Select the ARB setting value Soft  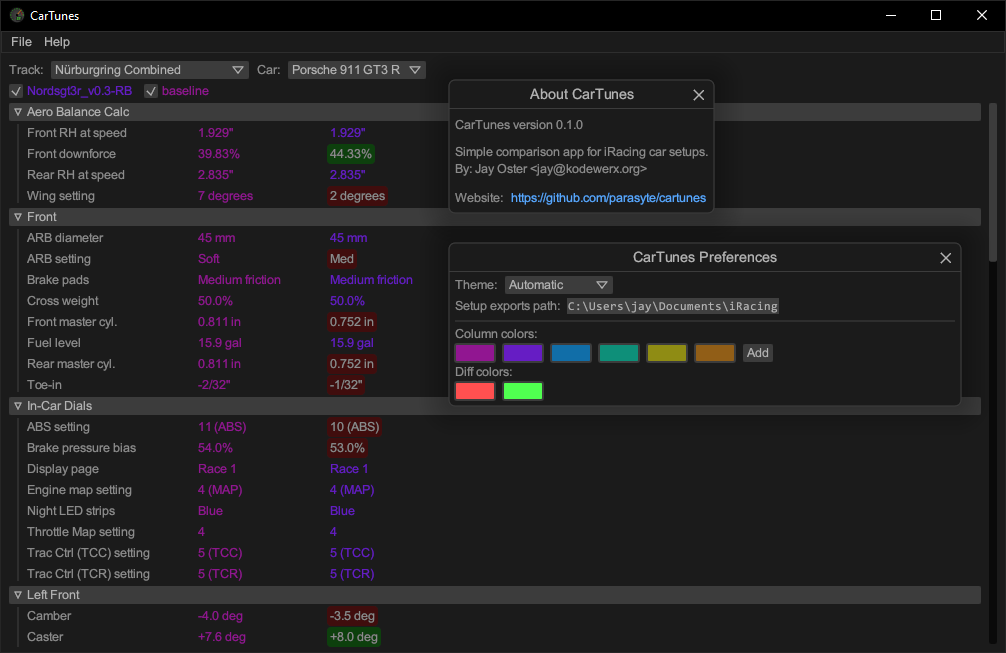[209, 259]
